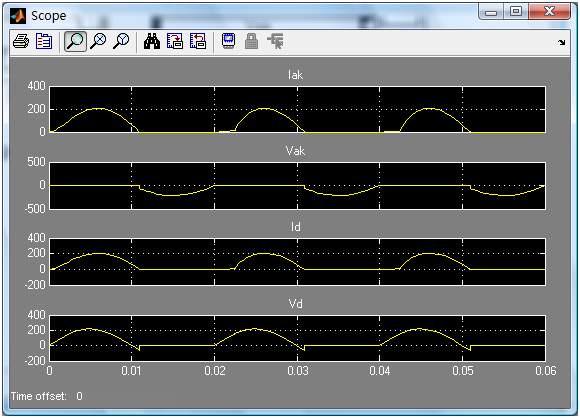580x418 pixels.
Task: Click inside the Id plot area
Action: (x=297, y=262)
